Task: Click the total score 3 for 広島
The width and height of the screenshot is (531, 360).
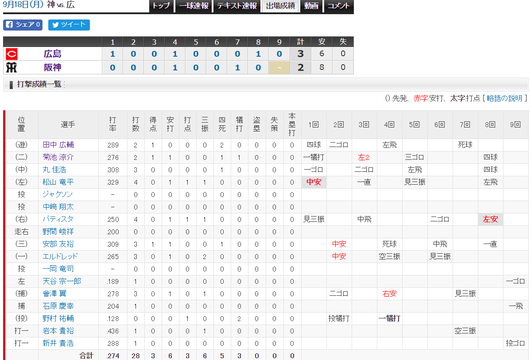Action: [x=300, y=54]
